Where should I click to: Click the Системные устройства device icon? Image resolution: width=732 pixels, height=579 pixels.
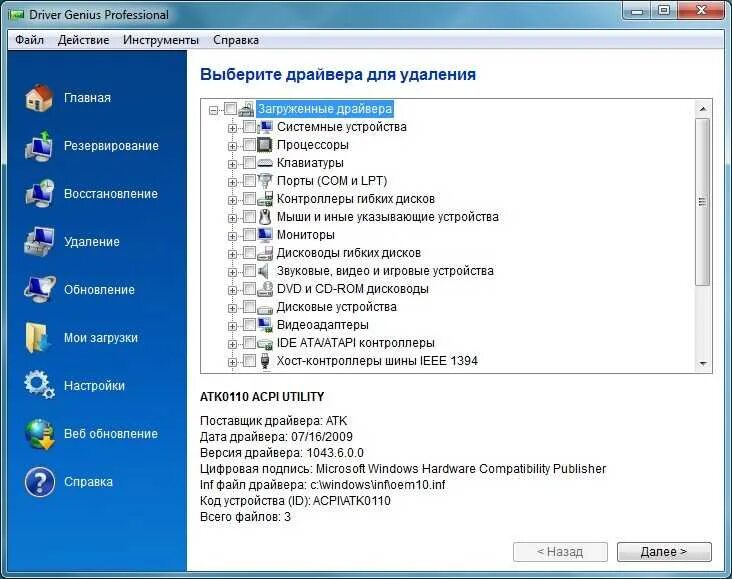tap(265, 127)
